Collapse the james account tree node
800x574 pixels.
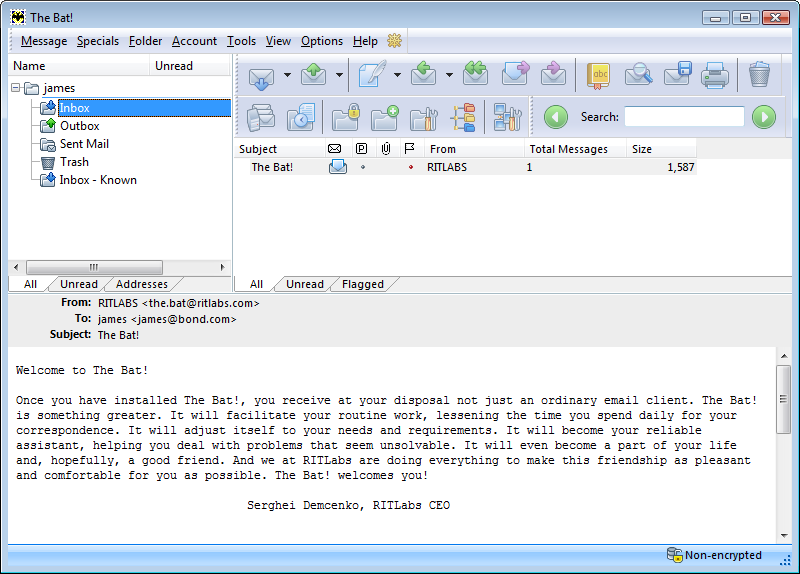(x=16, y=88)
